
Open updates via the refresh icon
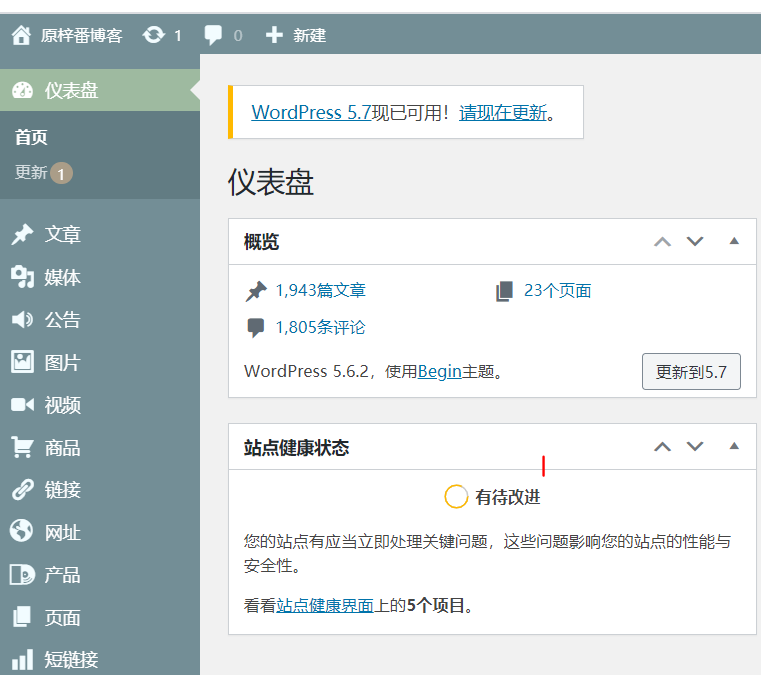click(153, 35)
